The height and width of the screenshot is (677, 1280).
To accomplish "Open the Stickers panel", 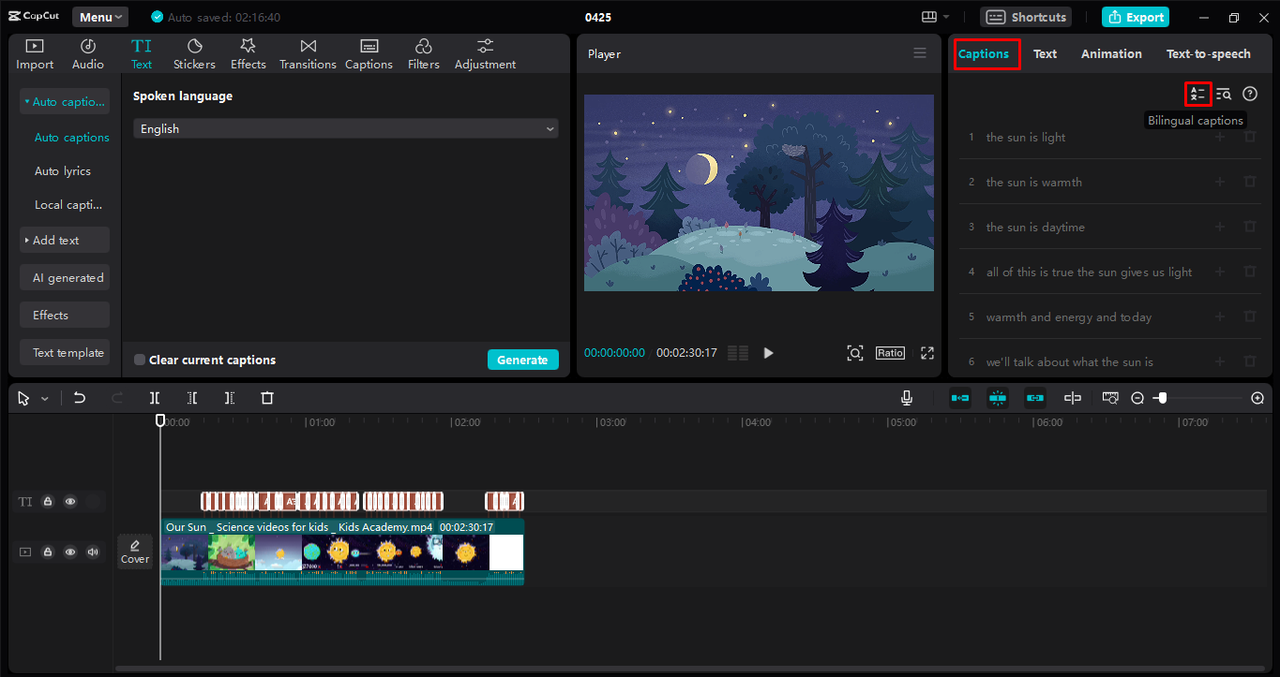I will pyautogui.click(x=194, y=54).
